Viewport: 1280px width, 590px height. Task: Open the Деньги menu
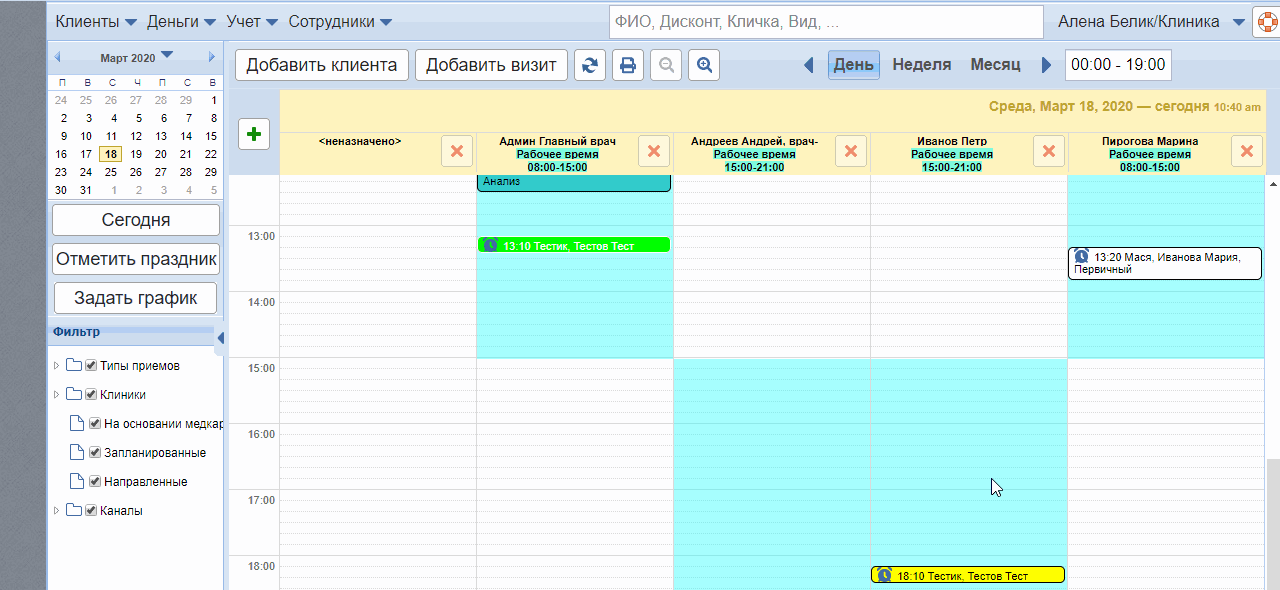181,21
